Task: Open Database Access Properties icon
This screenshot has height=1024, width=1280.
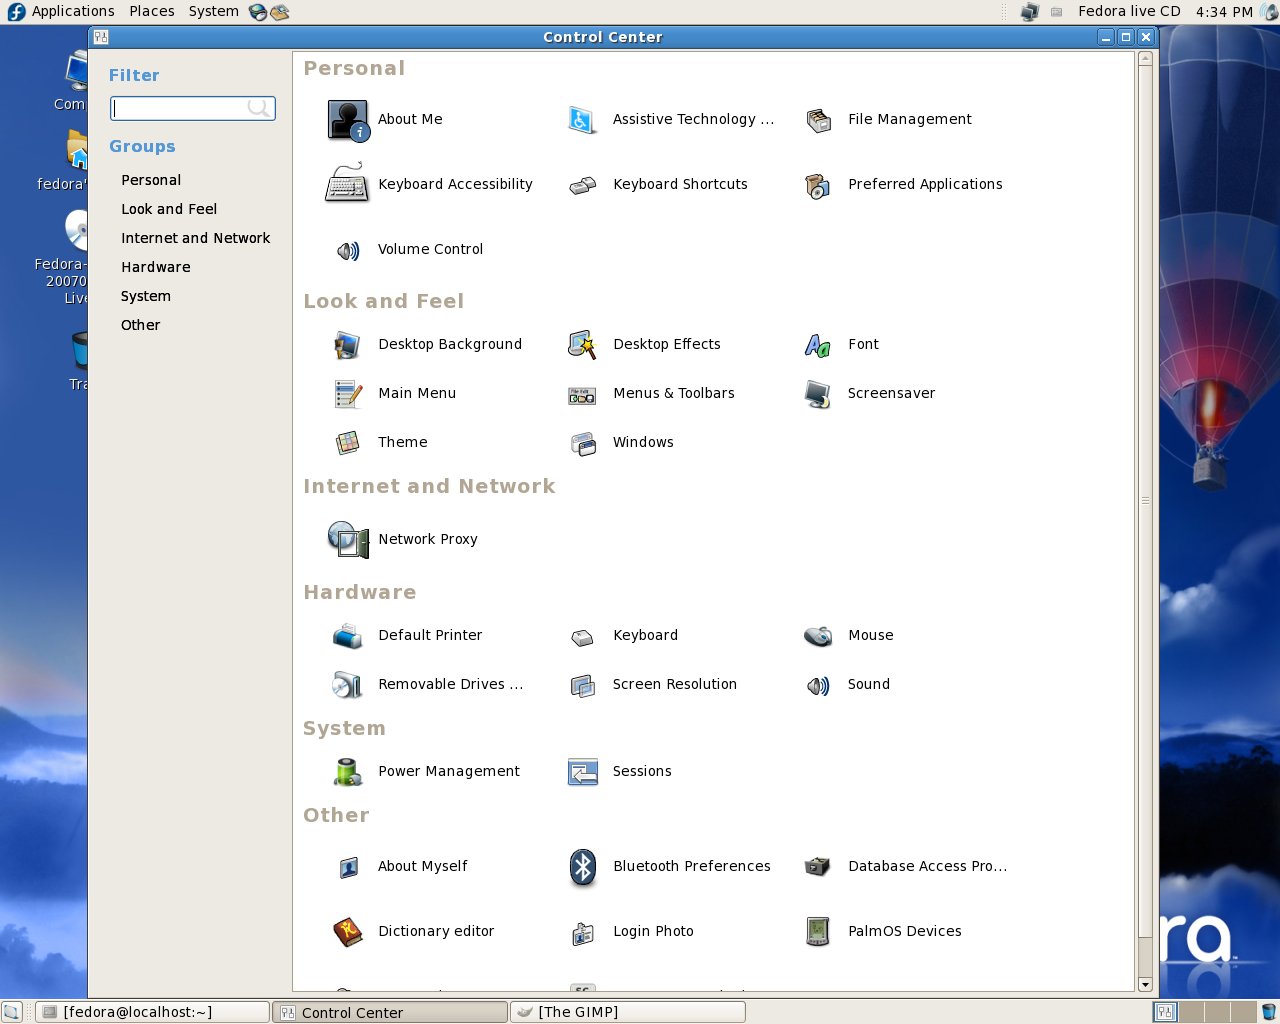Action: point(818,867)
